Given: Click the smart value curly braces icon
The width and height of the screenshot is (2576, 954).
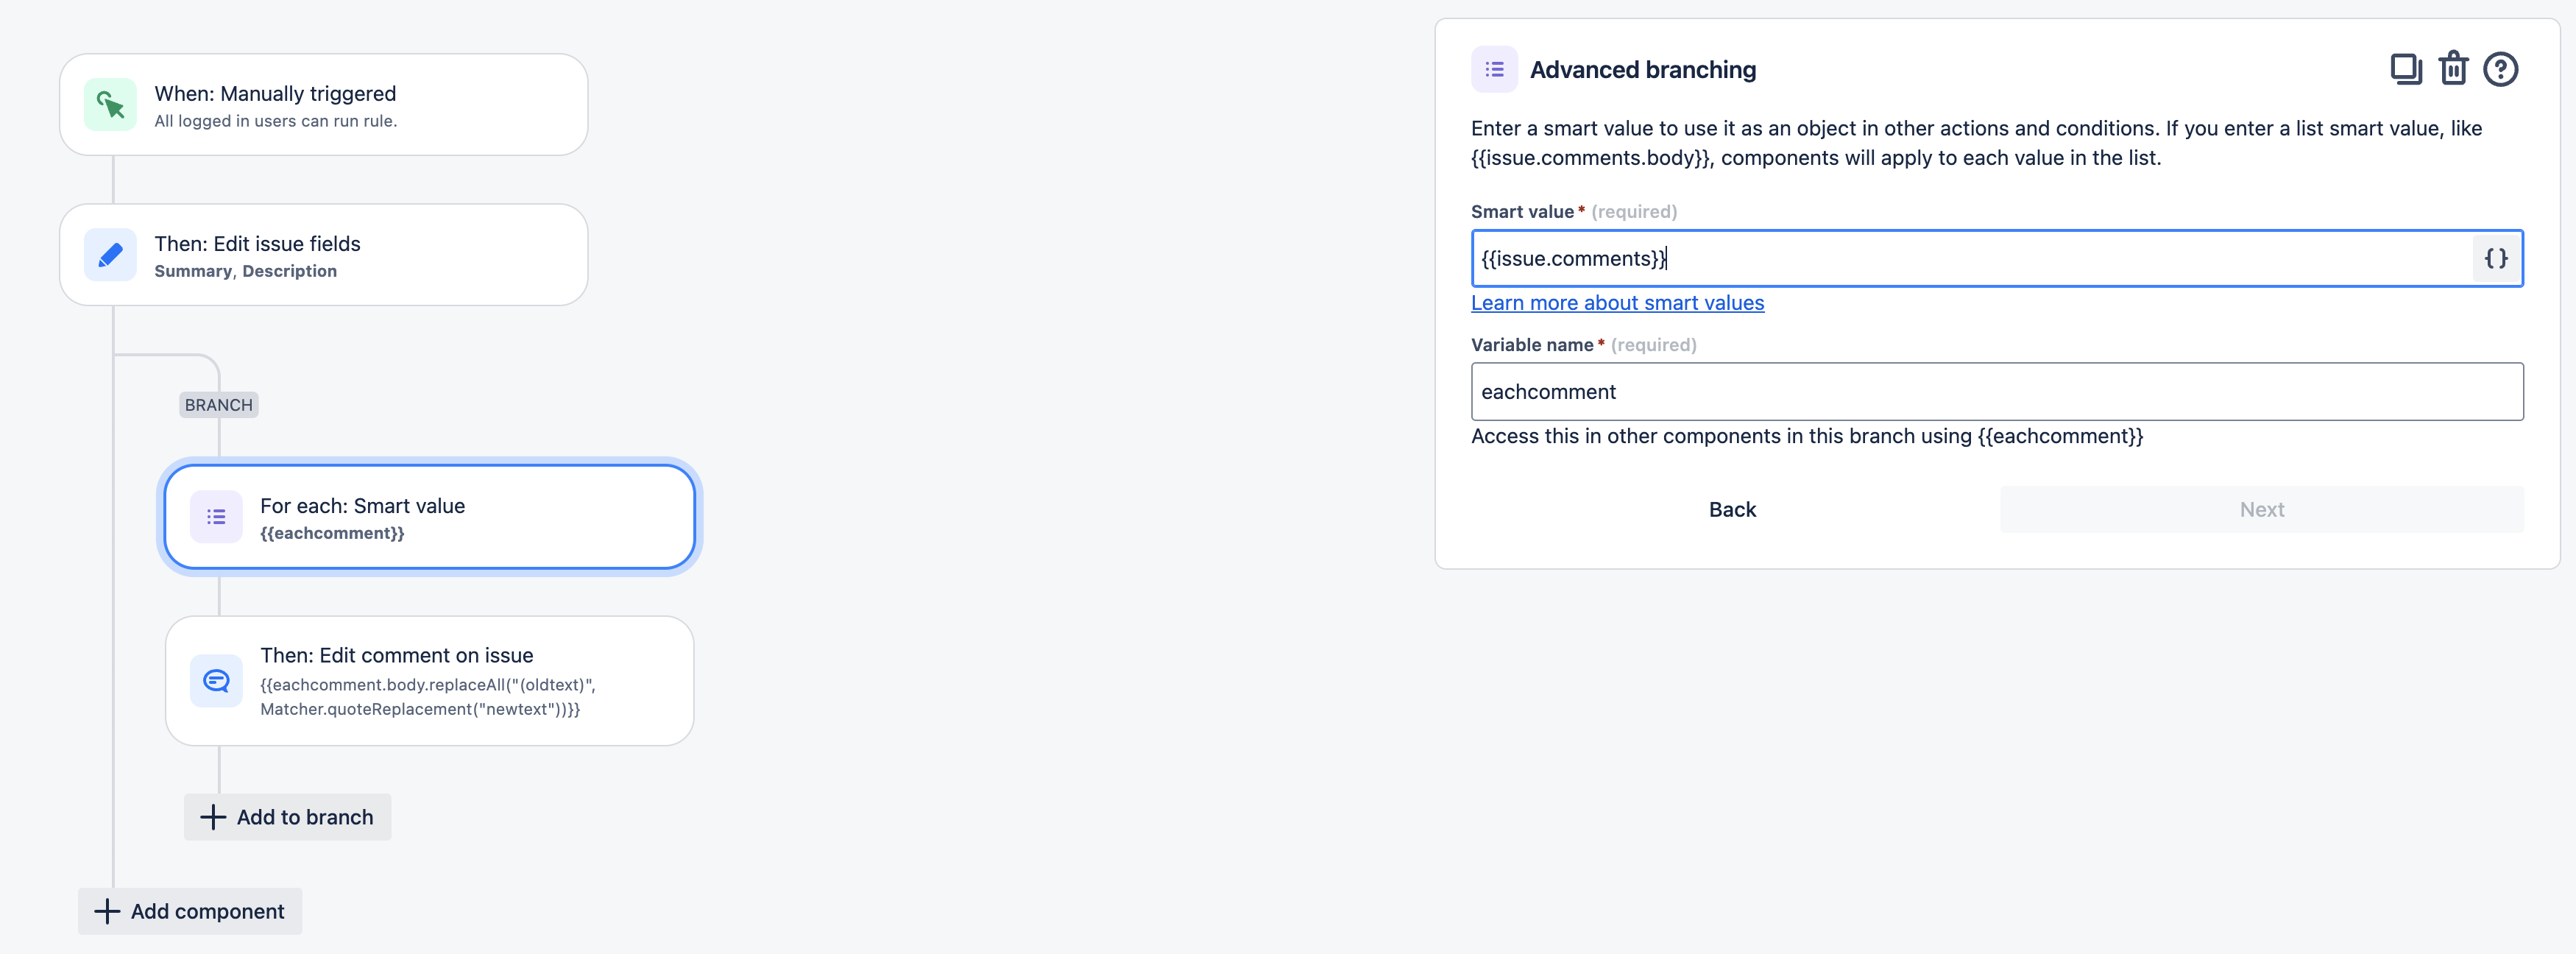Looking at the screenshot, I should (x=2495, y=258).
